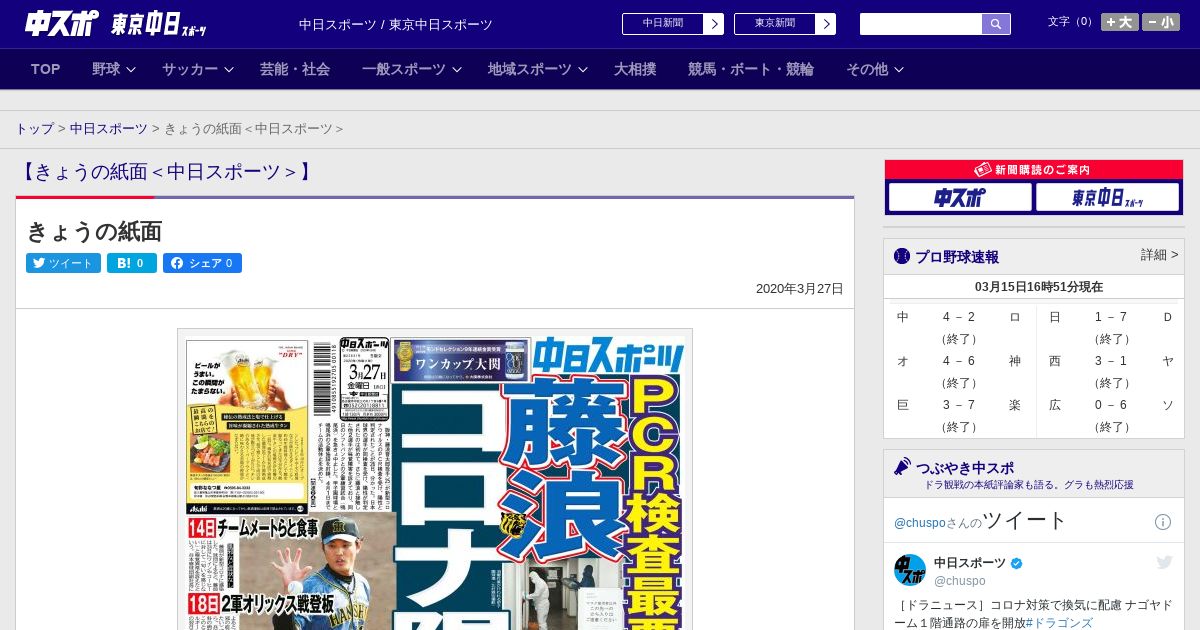Open プロ野球速報 詳細 link
This screenshot has width=1200, height=630.
(x=1159, y=255)
